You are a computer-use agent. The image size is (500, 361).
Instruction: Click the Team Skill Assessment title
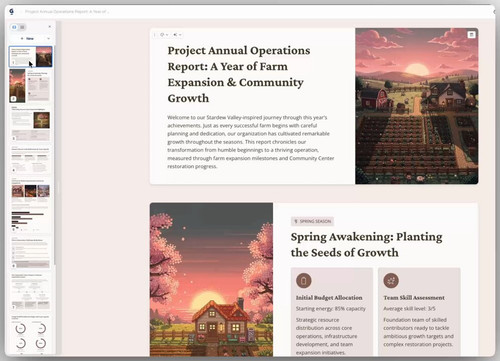click(x=414, y=298)
